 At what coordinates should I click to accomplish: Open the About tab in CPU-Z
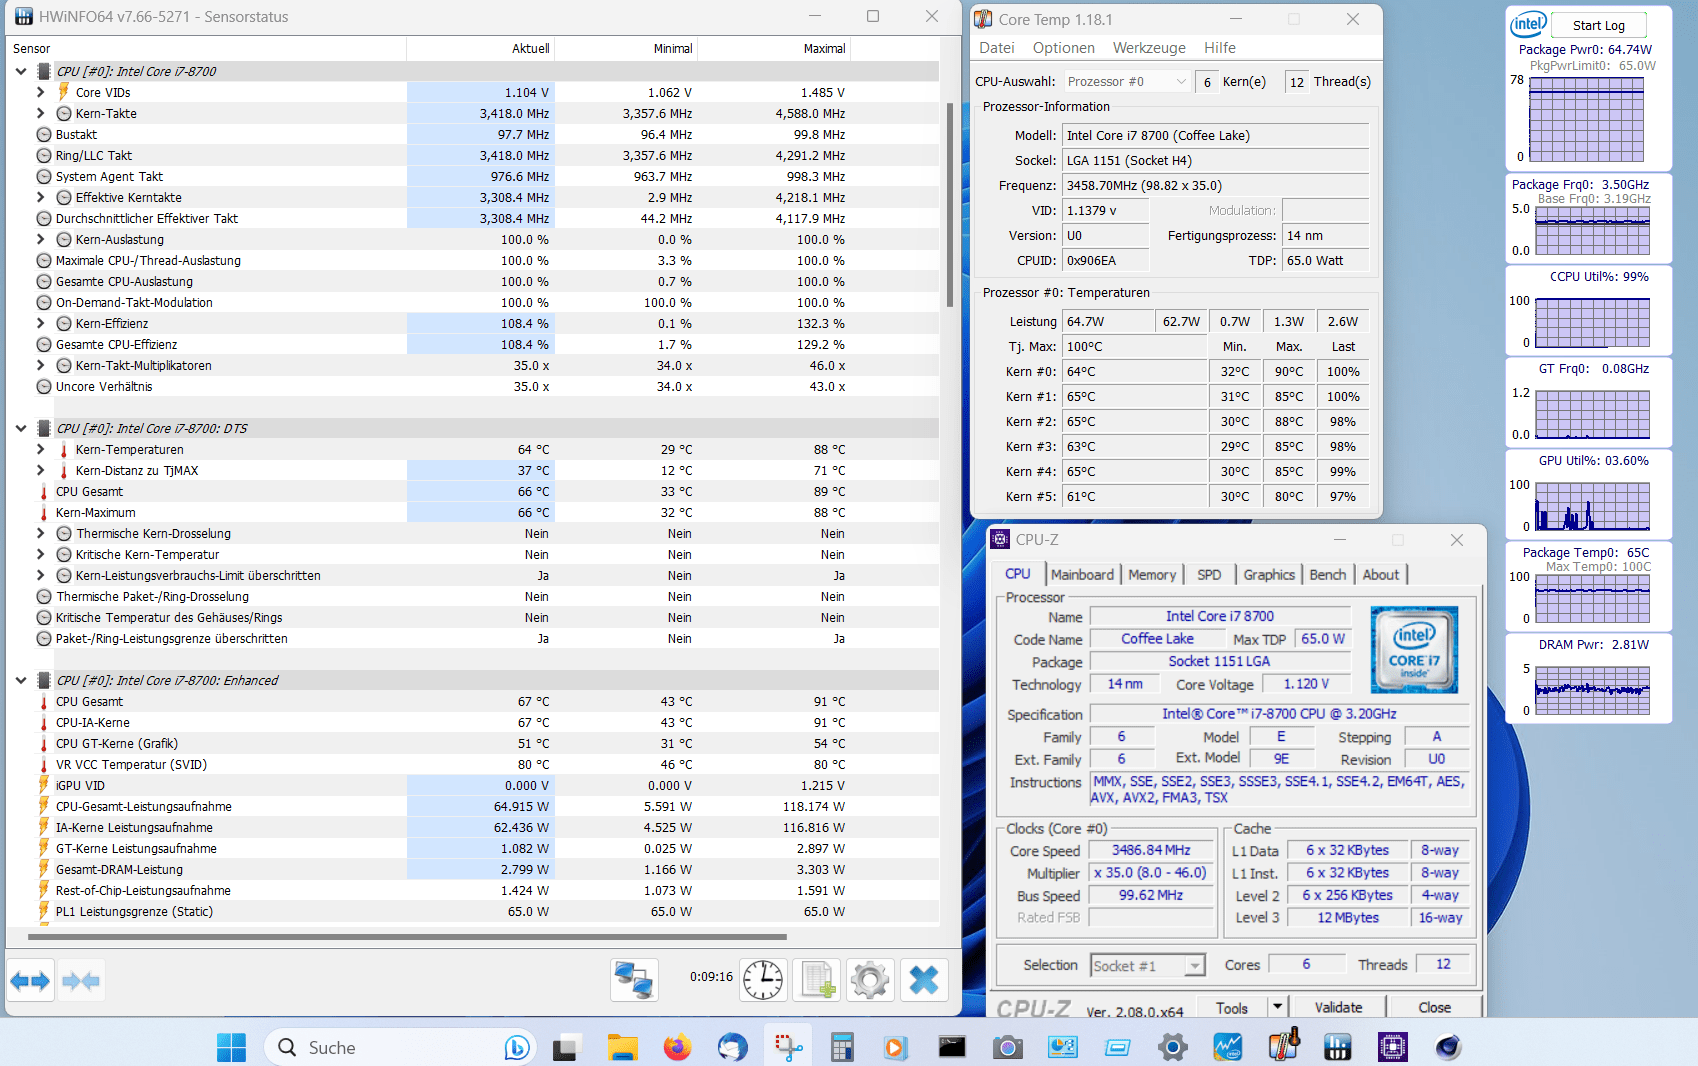pos(1381,575)
